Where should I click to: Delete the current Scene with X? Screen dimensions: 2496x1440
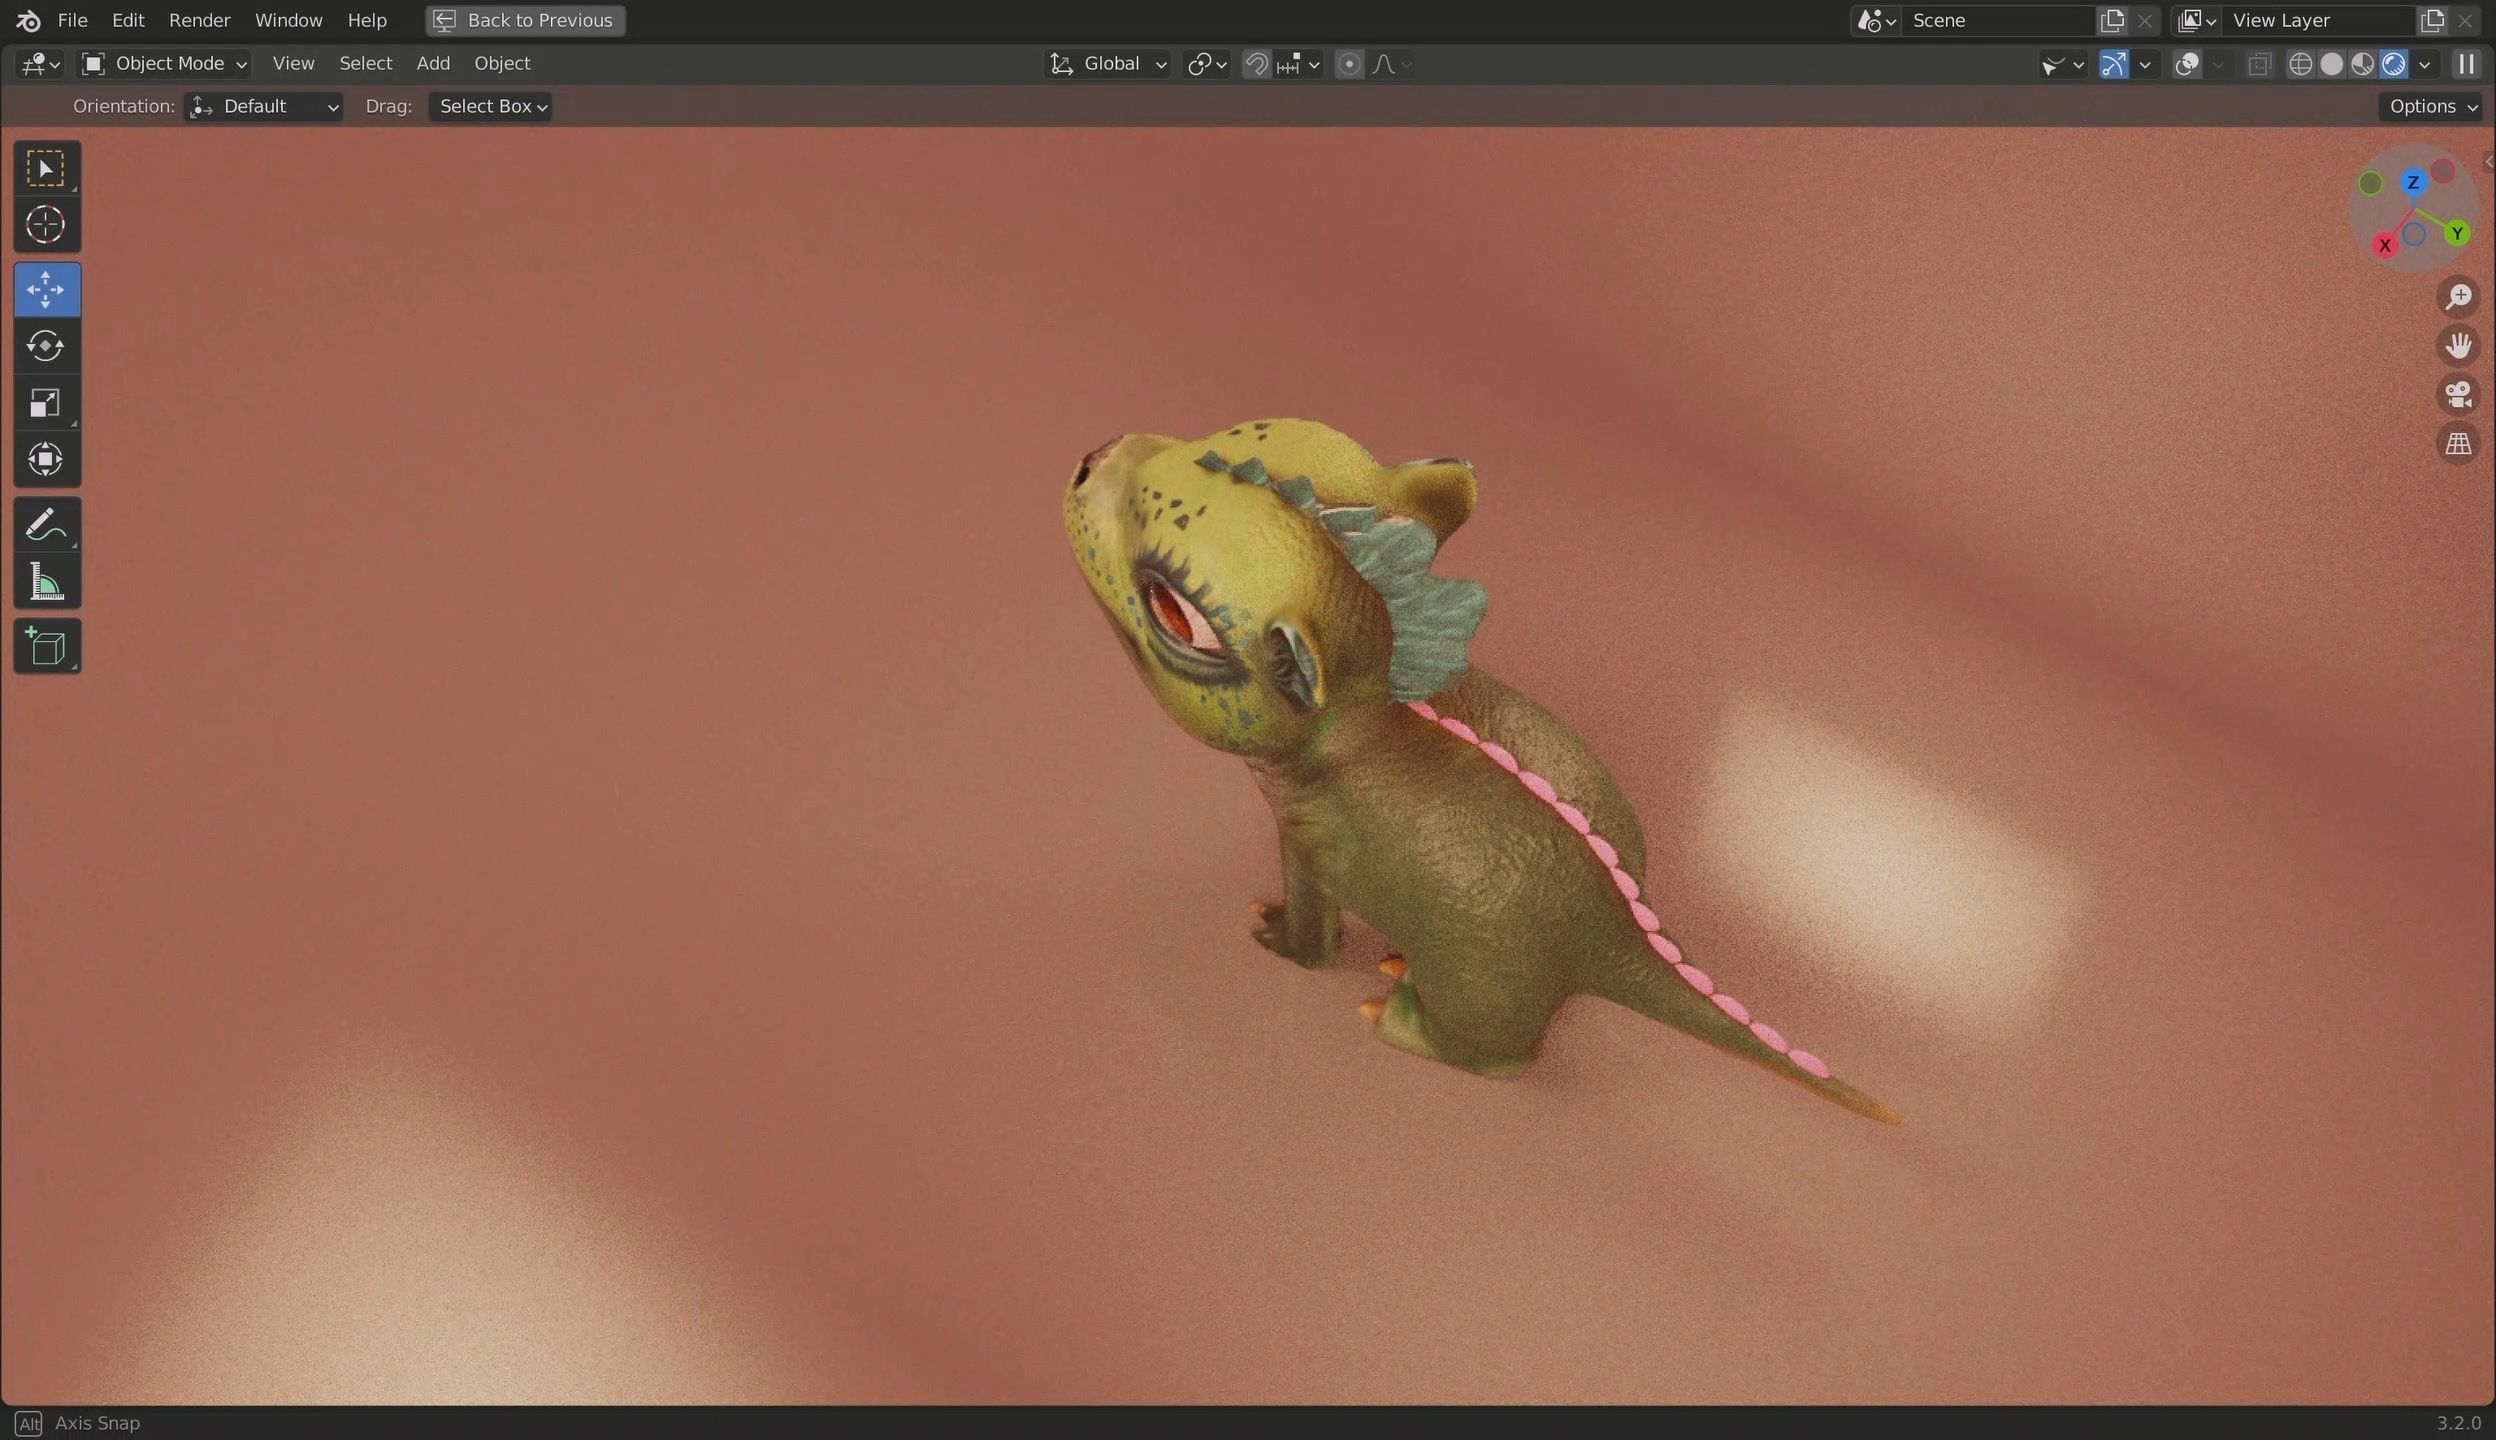coord(2145,21)
